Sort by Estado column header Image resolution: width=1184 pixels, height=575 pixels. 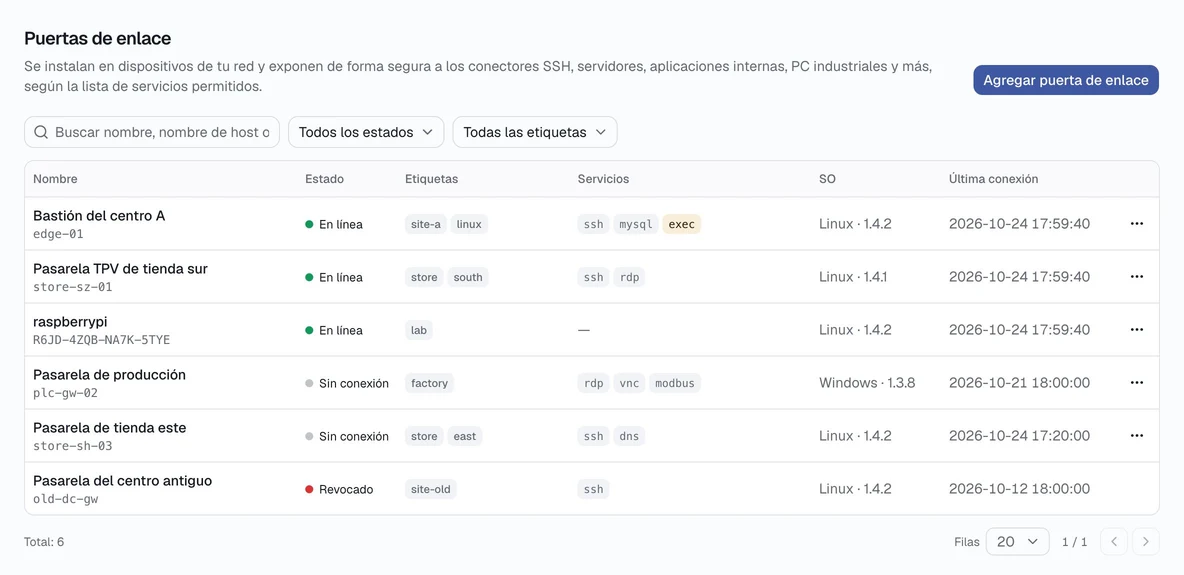(x=324, y=179)
